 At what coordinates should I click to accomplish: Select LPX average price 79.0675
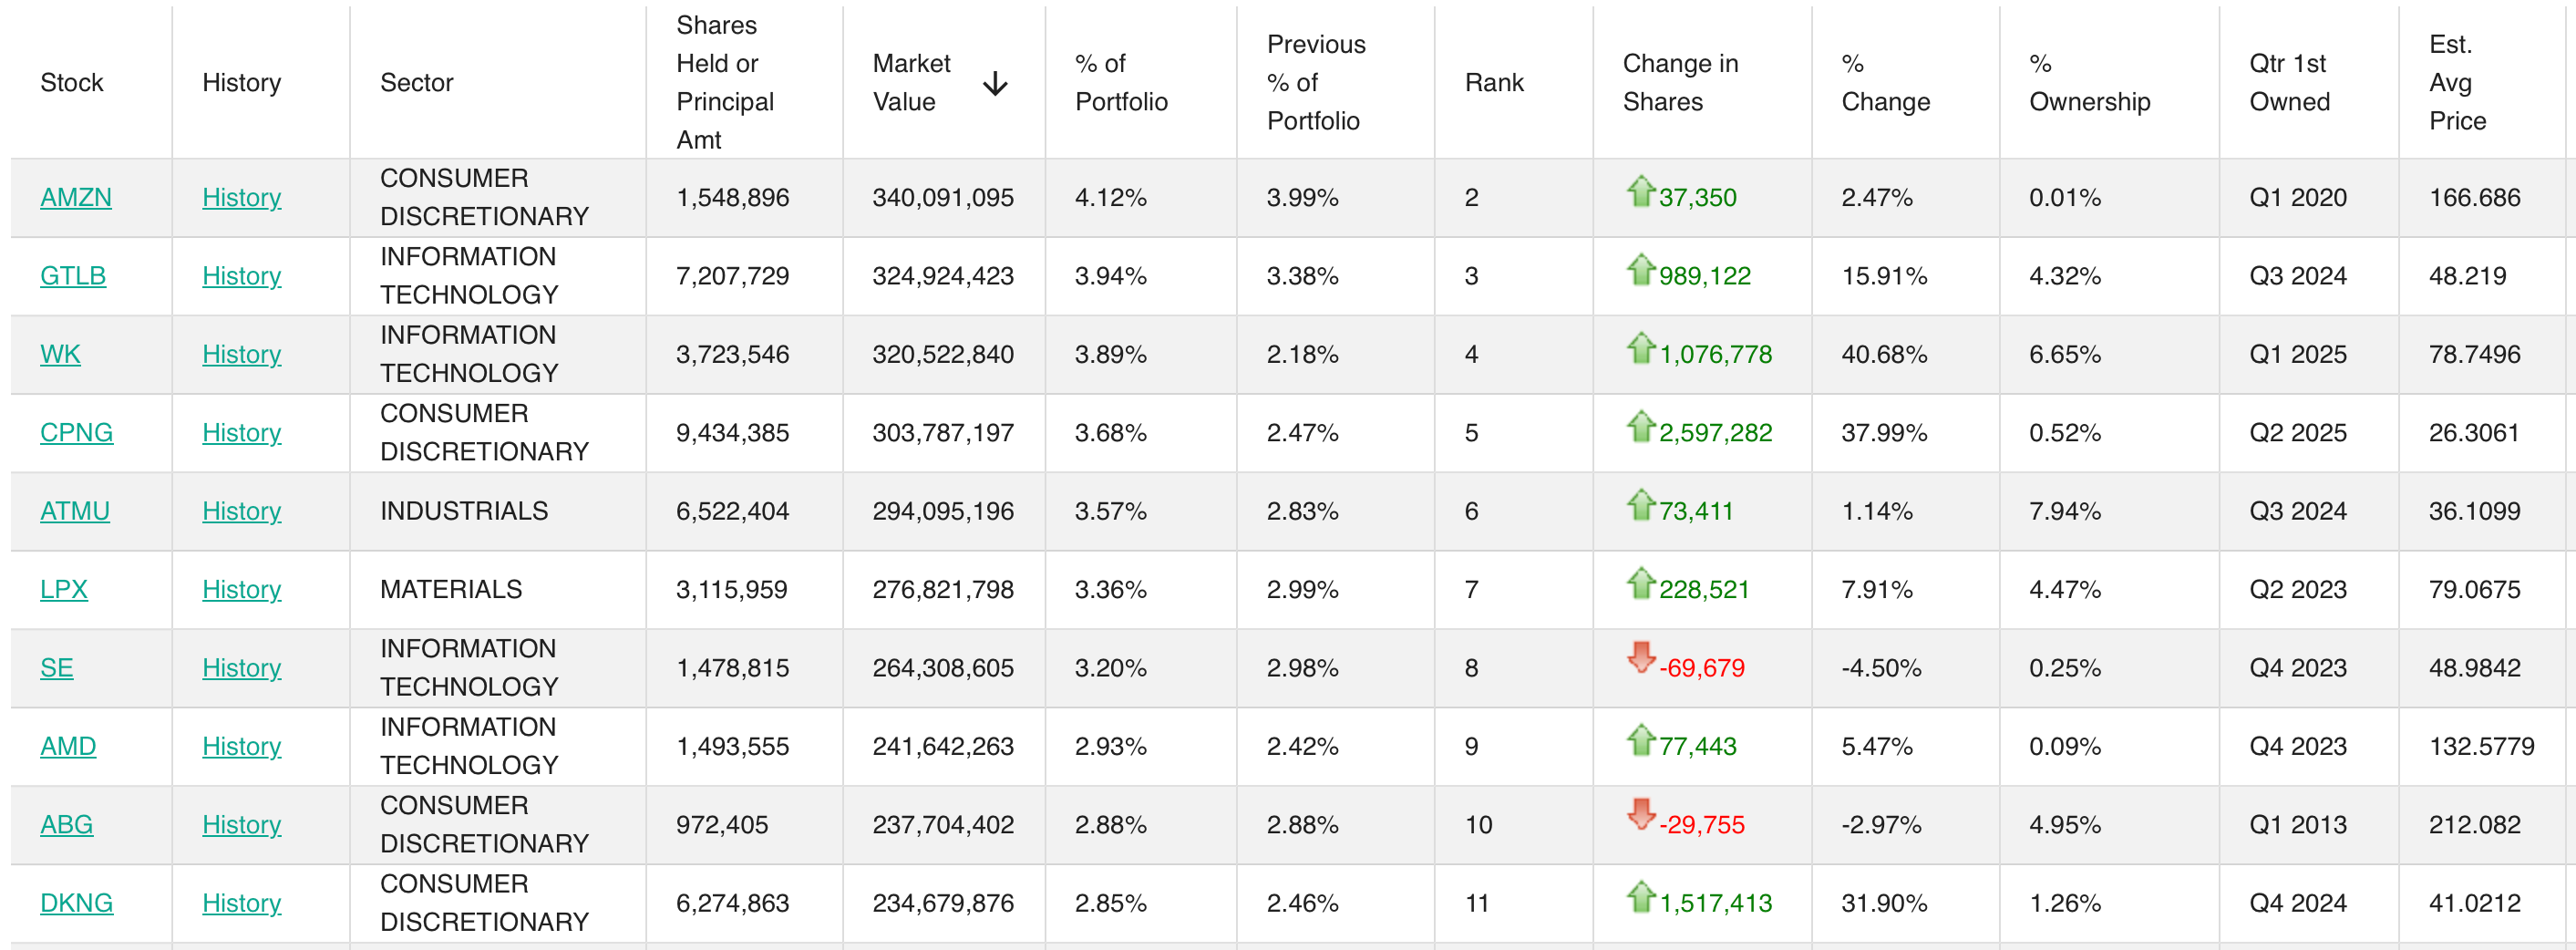2474,589
